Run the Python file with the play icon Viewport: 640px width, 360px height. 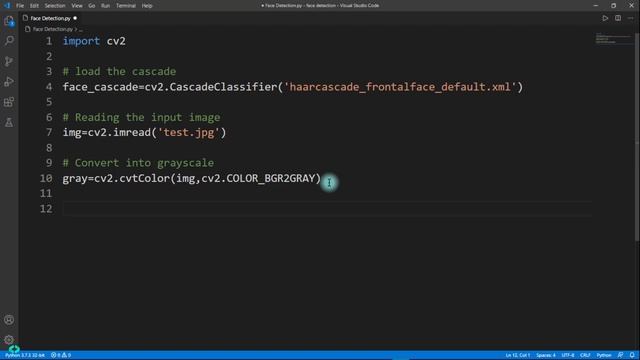(x=605, y=18)
